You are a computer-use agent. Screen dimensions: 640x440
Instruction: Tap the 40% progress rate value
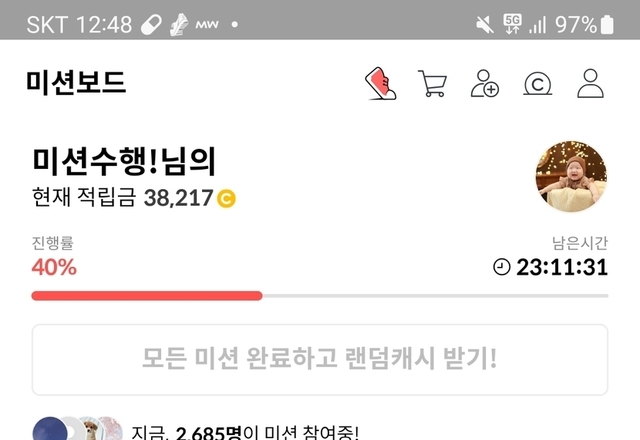54,268
